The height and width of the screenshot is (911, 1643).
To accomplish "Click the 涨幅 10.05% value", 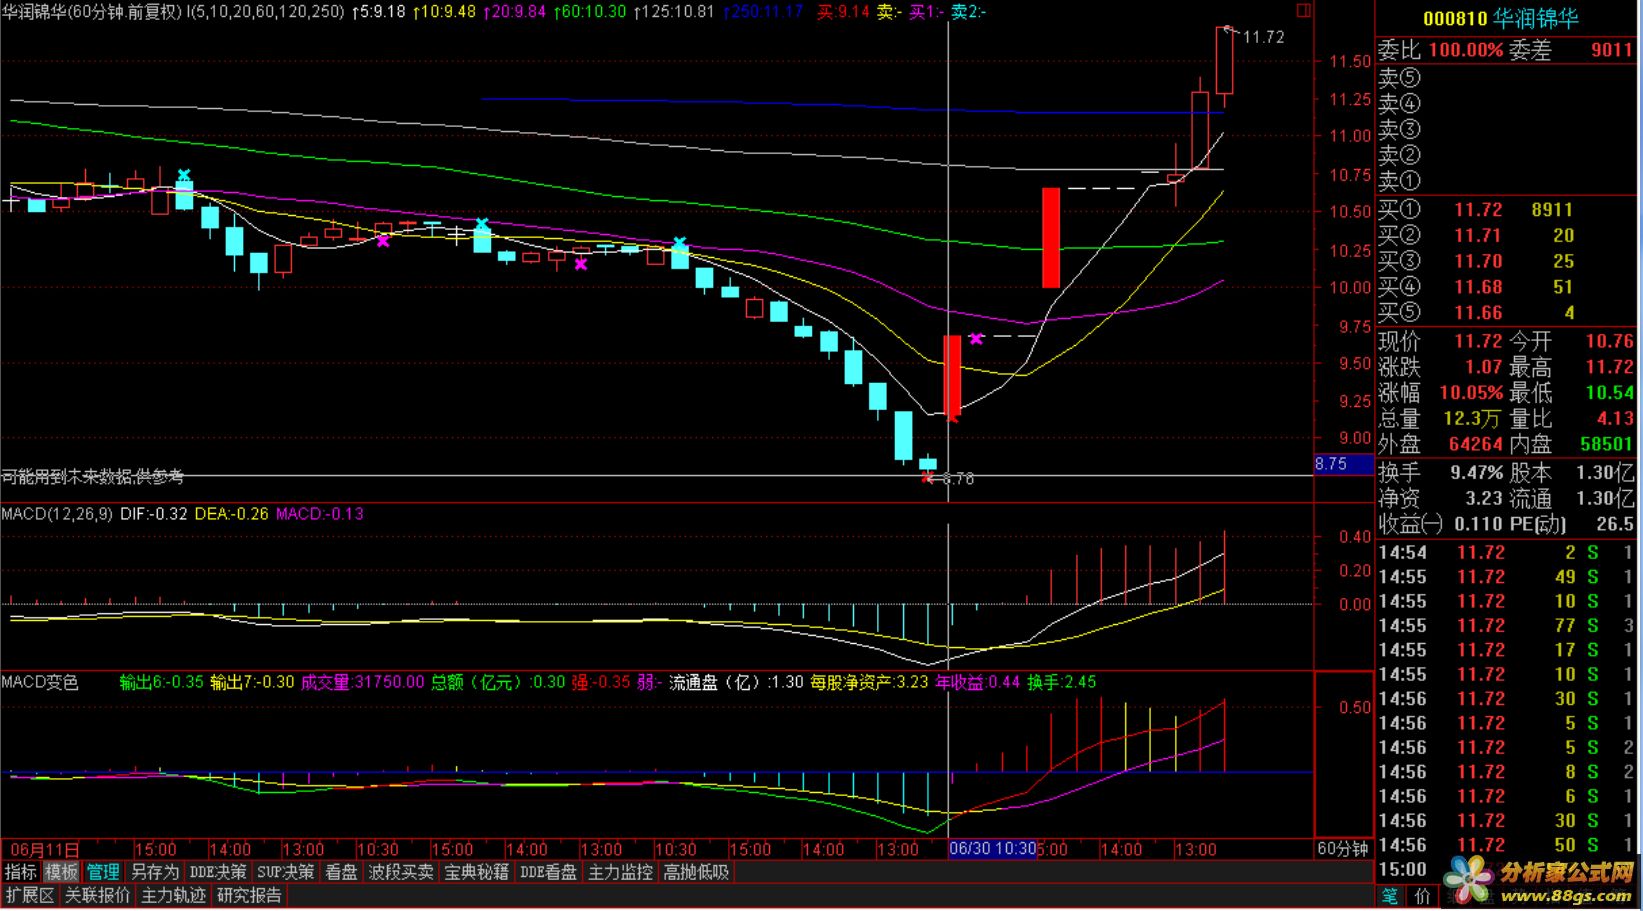I will pyautogui.click(x=1471, y=393).
